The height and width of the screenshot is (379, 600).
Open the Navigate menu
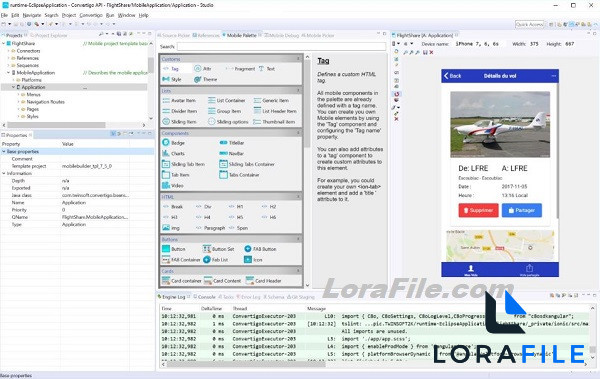(32, 15)
